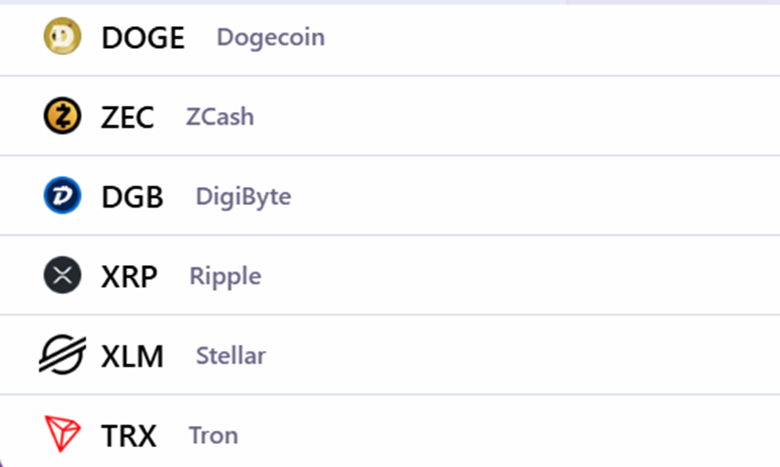780x467 pixels.
Task: Click the Stellar logo icon
Action: click(x=62, y=355)
